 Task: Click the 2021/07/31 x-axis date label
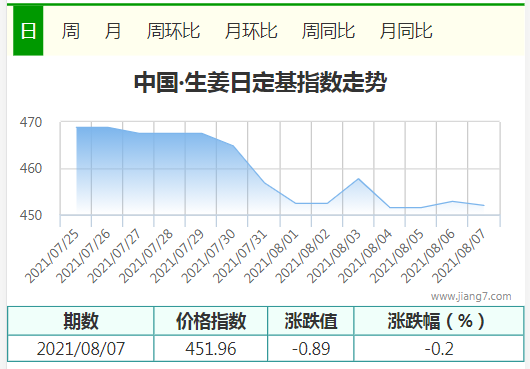click(x=240, y=257)
